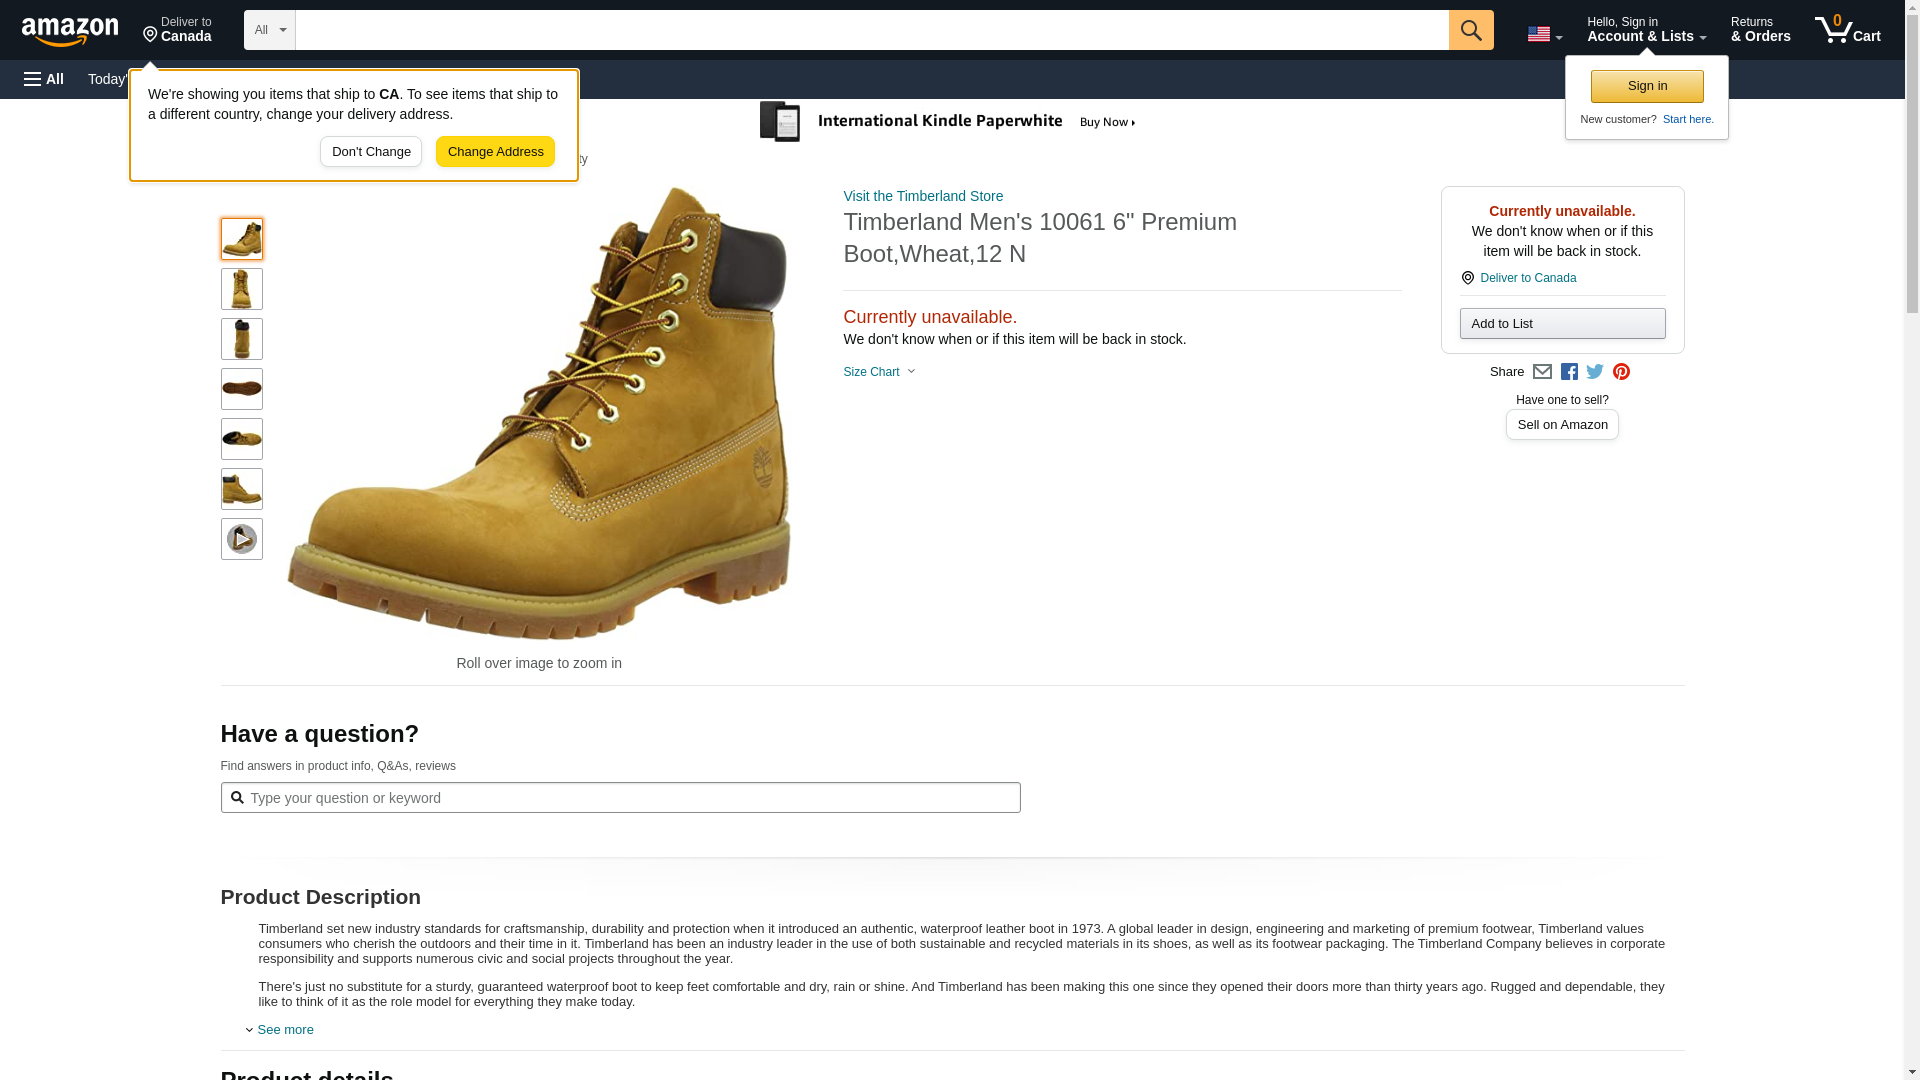
Task: Click the Amazon logo
Action: [x=70, y=31]
